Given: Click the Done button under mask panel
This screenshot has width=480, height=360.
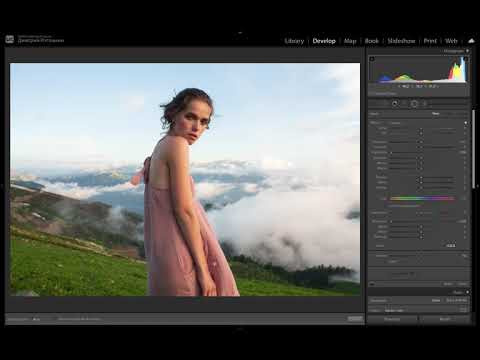Looking at the screenshot, I should tap(448, 284).
